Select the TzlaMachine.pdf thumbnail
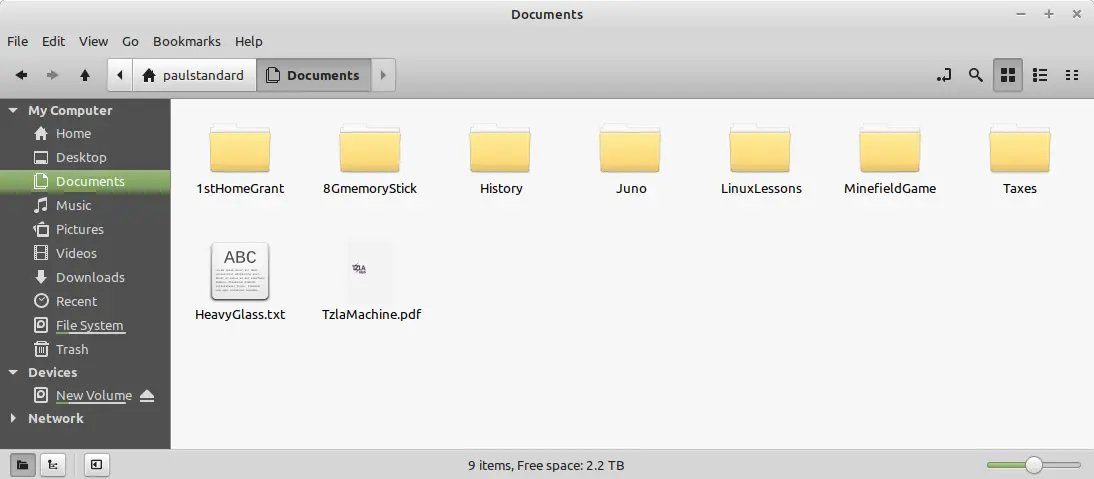1094x479 pixels. 370,271
